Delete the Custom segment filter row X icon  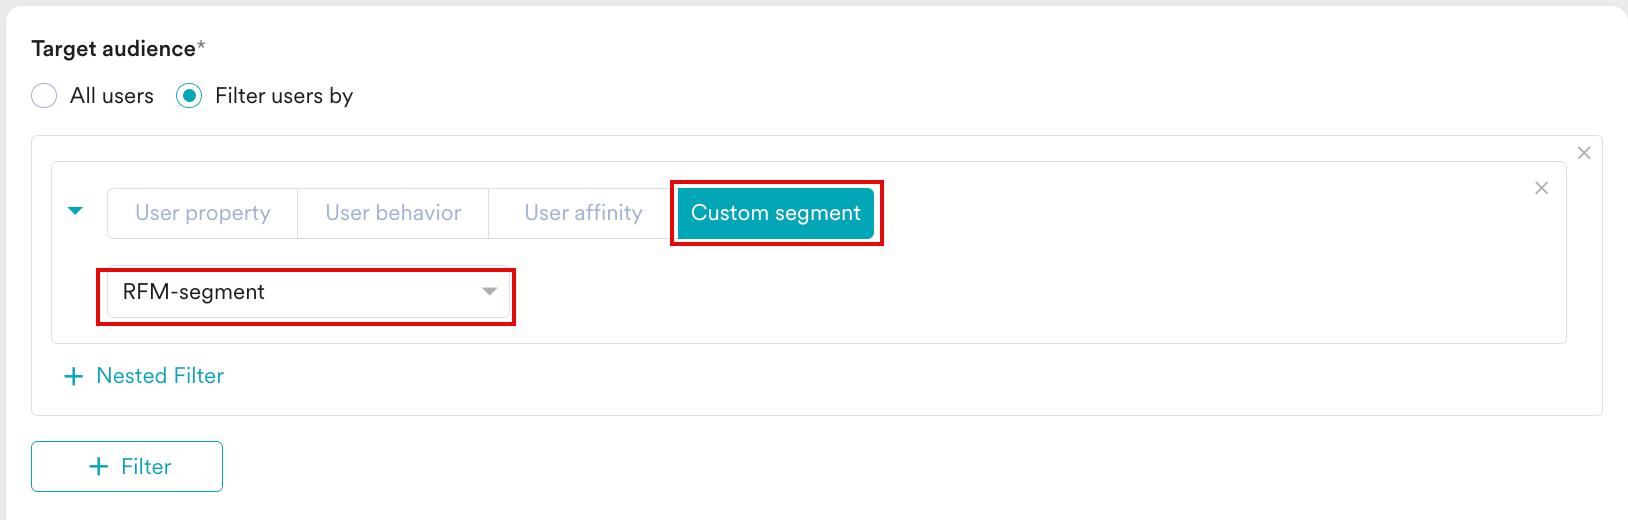1541,188
